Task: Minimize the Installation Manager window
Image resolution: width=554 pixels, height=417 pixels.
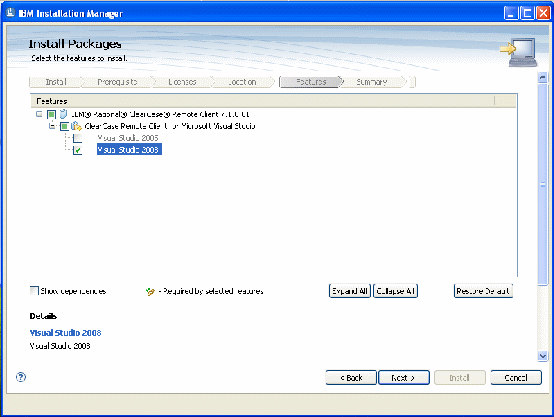Action: tap(511, 13)
